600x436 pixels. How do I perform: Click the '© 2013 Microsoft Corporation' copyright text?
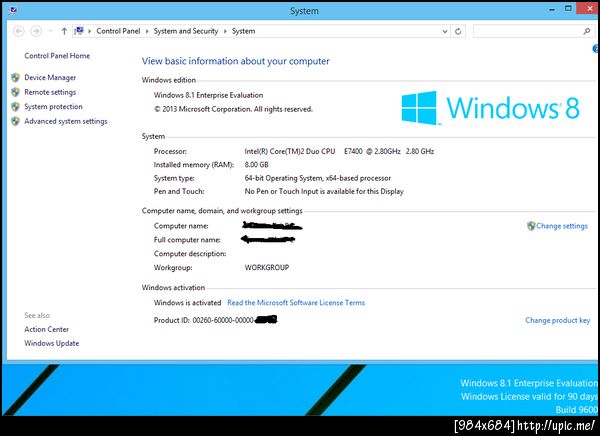point(233,109)
